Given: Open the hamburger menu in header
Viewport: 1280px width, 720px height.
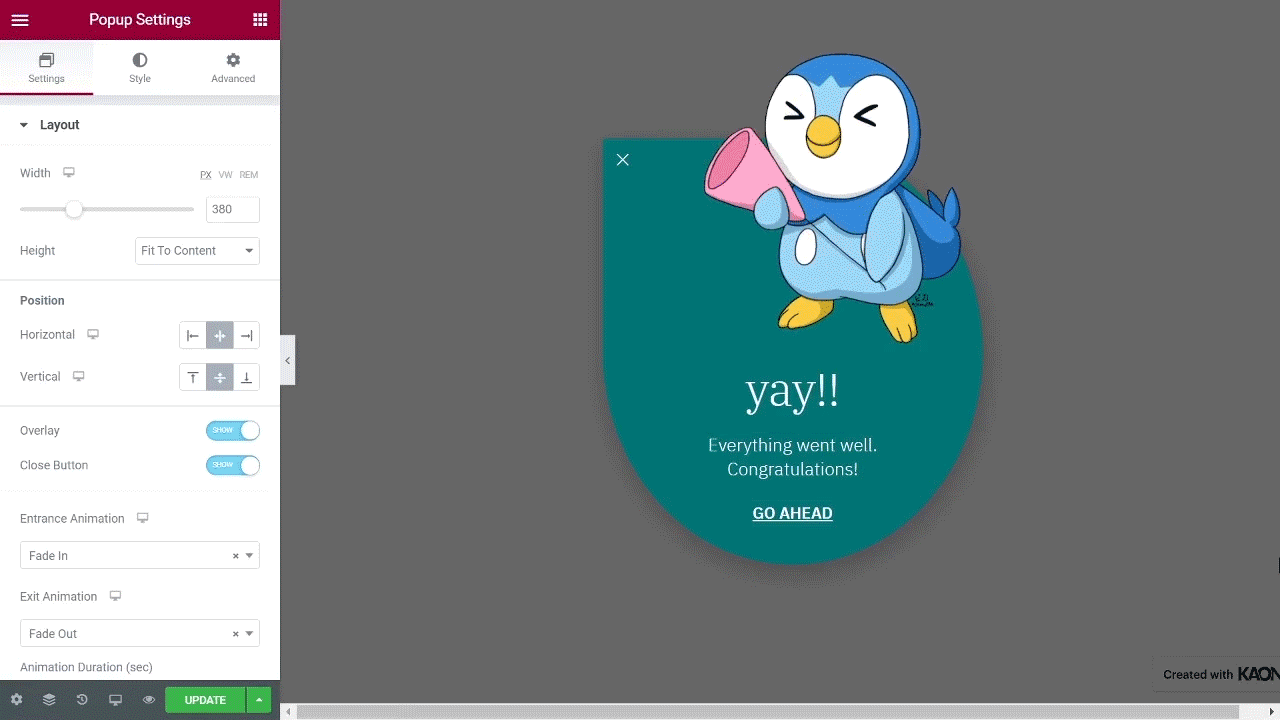Looking at the screenshot, I should click(20, 20).
